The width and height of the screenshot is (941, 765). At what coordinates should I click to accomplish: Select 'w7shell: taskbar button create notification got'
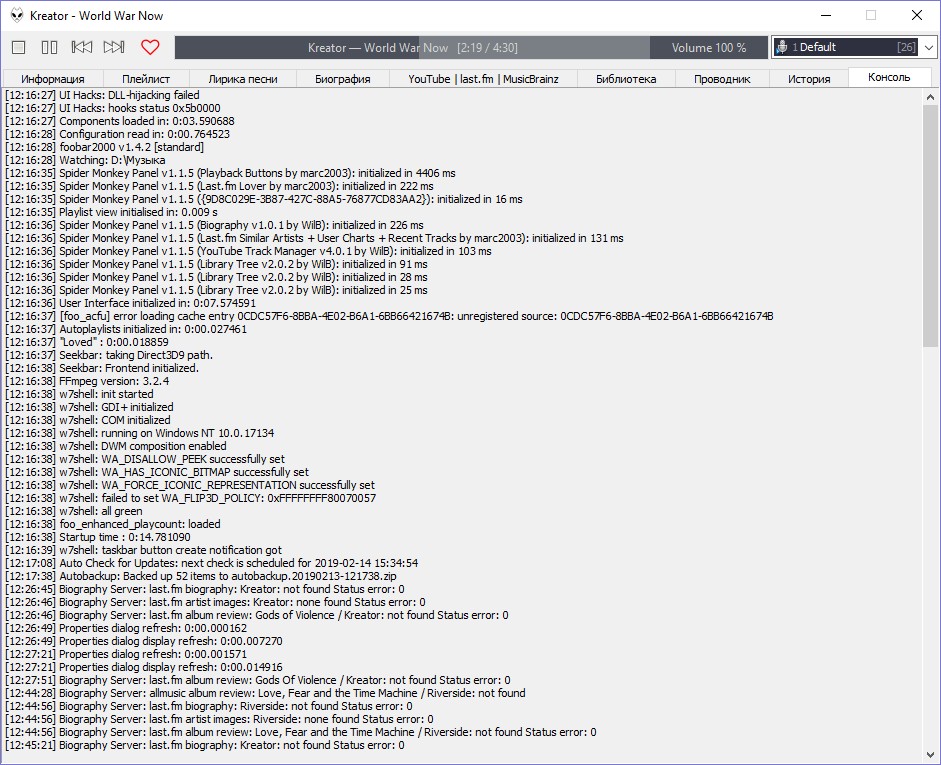click(x=143, y=550)
